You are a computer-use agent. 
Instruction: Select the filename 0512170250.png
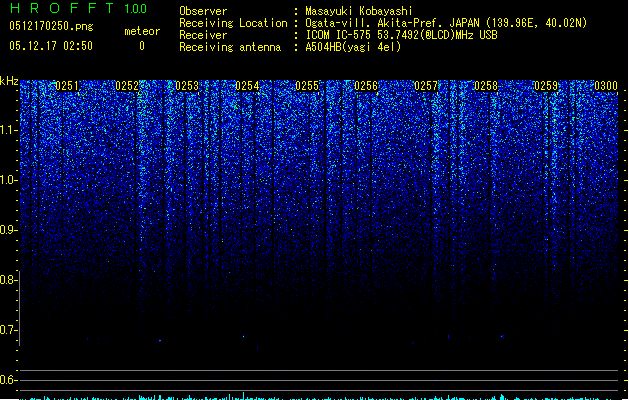(x=51, y=26)
